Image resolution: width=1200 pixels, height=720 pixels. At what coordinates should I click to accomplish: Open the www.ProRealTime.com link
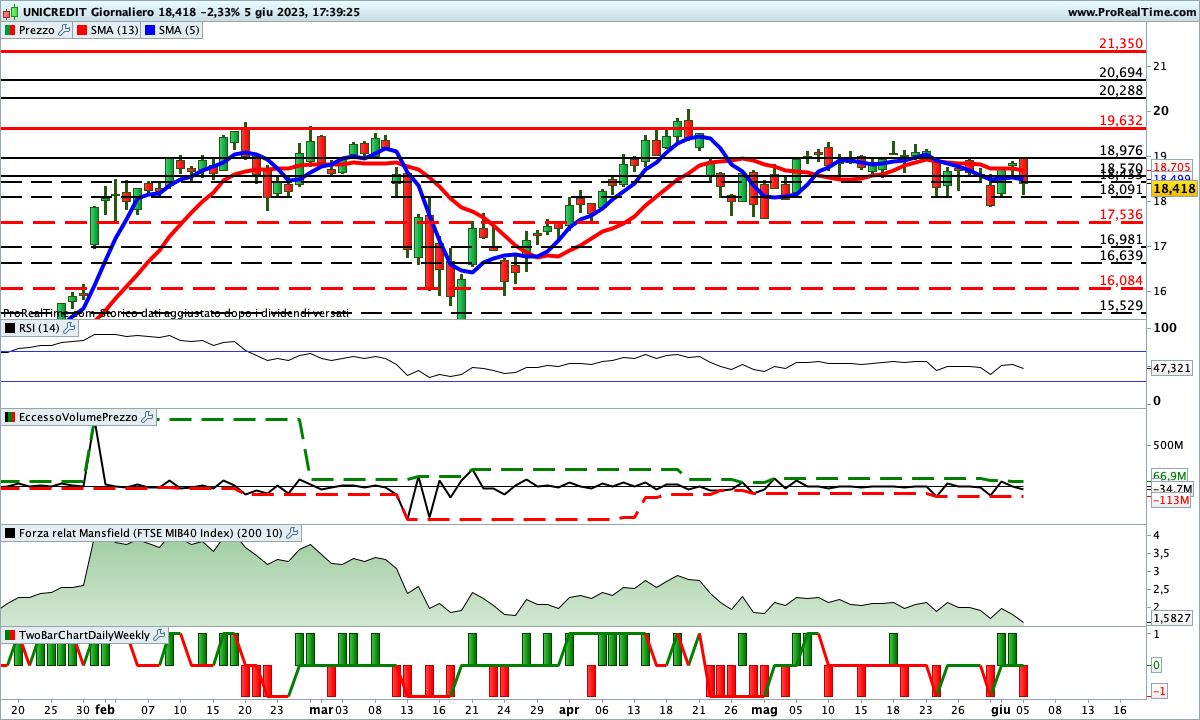click(x=1131, y=12)
